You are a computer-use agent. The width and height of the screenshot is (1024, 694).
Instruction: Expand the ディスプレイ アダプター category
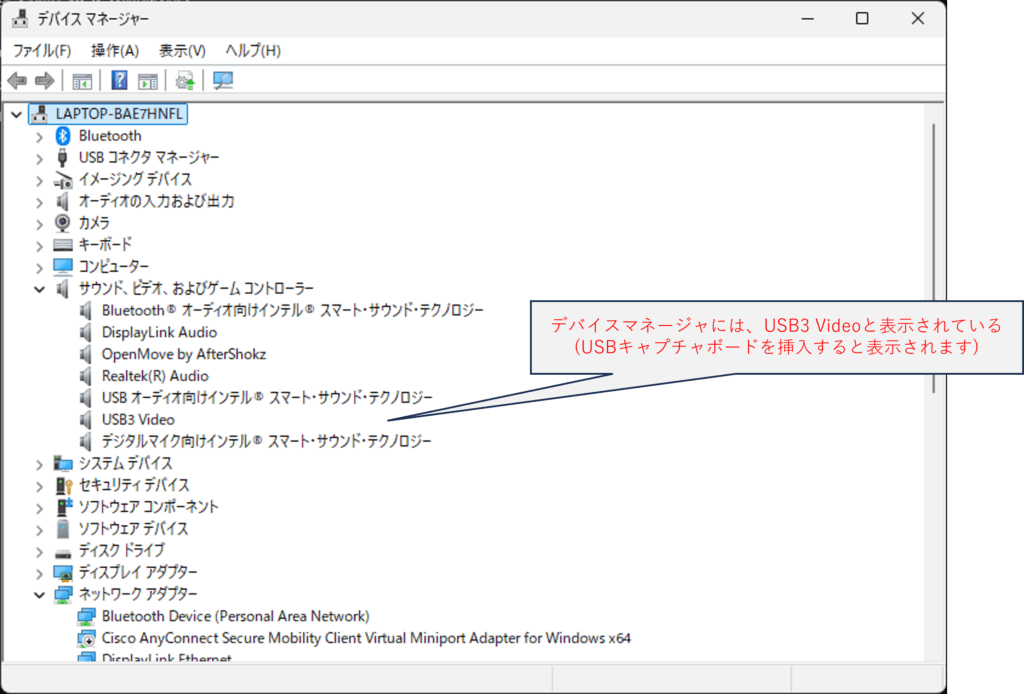point(39,573)
